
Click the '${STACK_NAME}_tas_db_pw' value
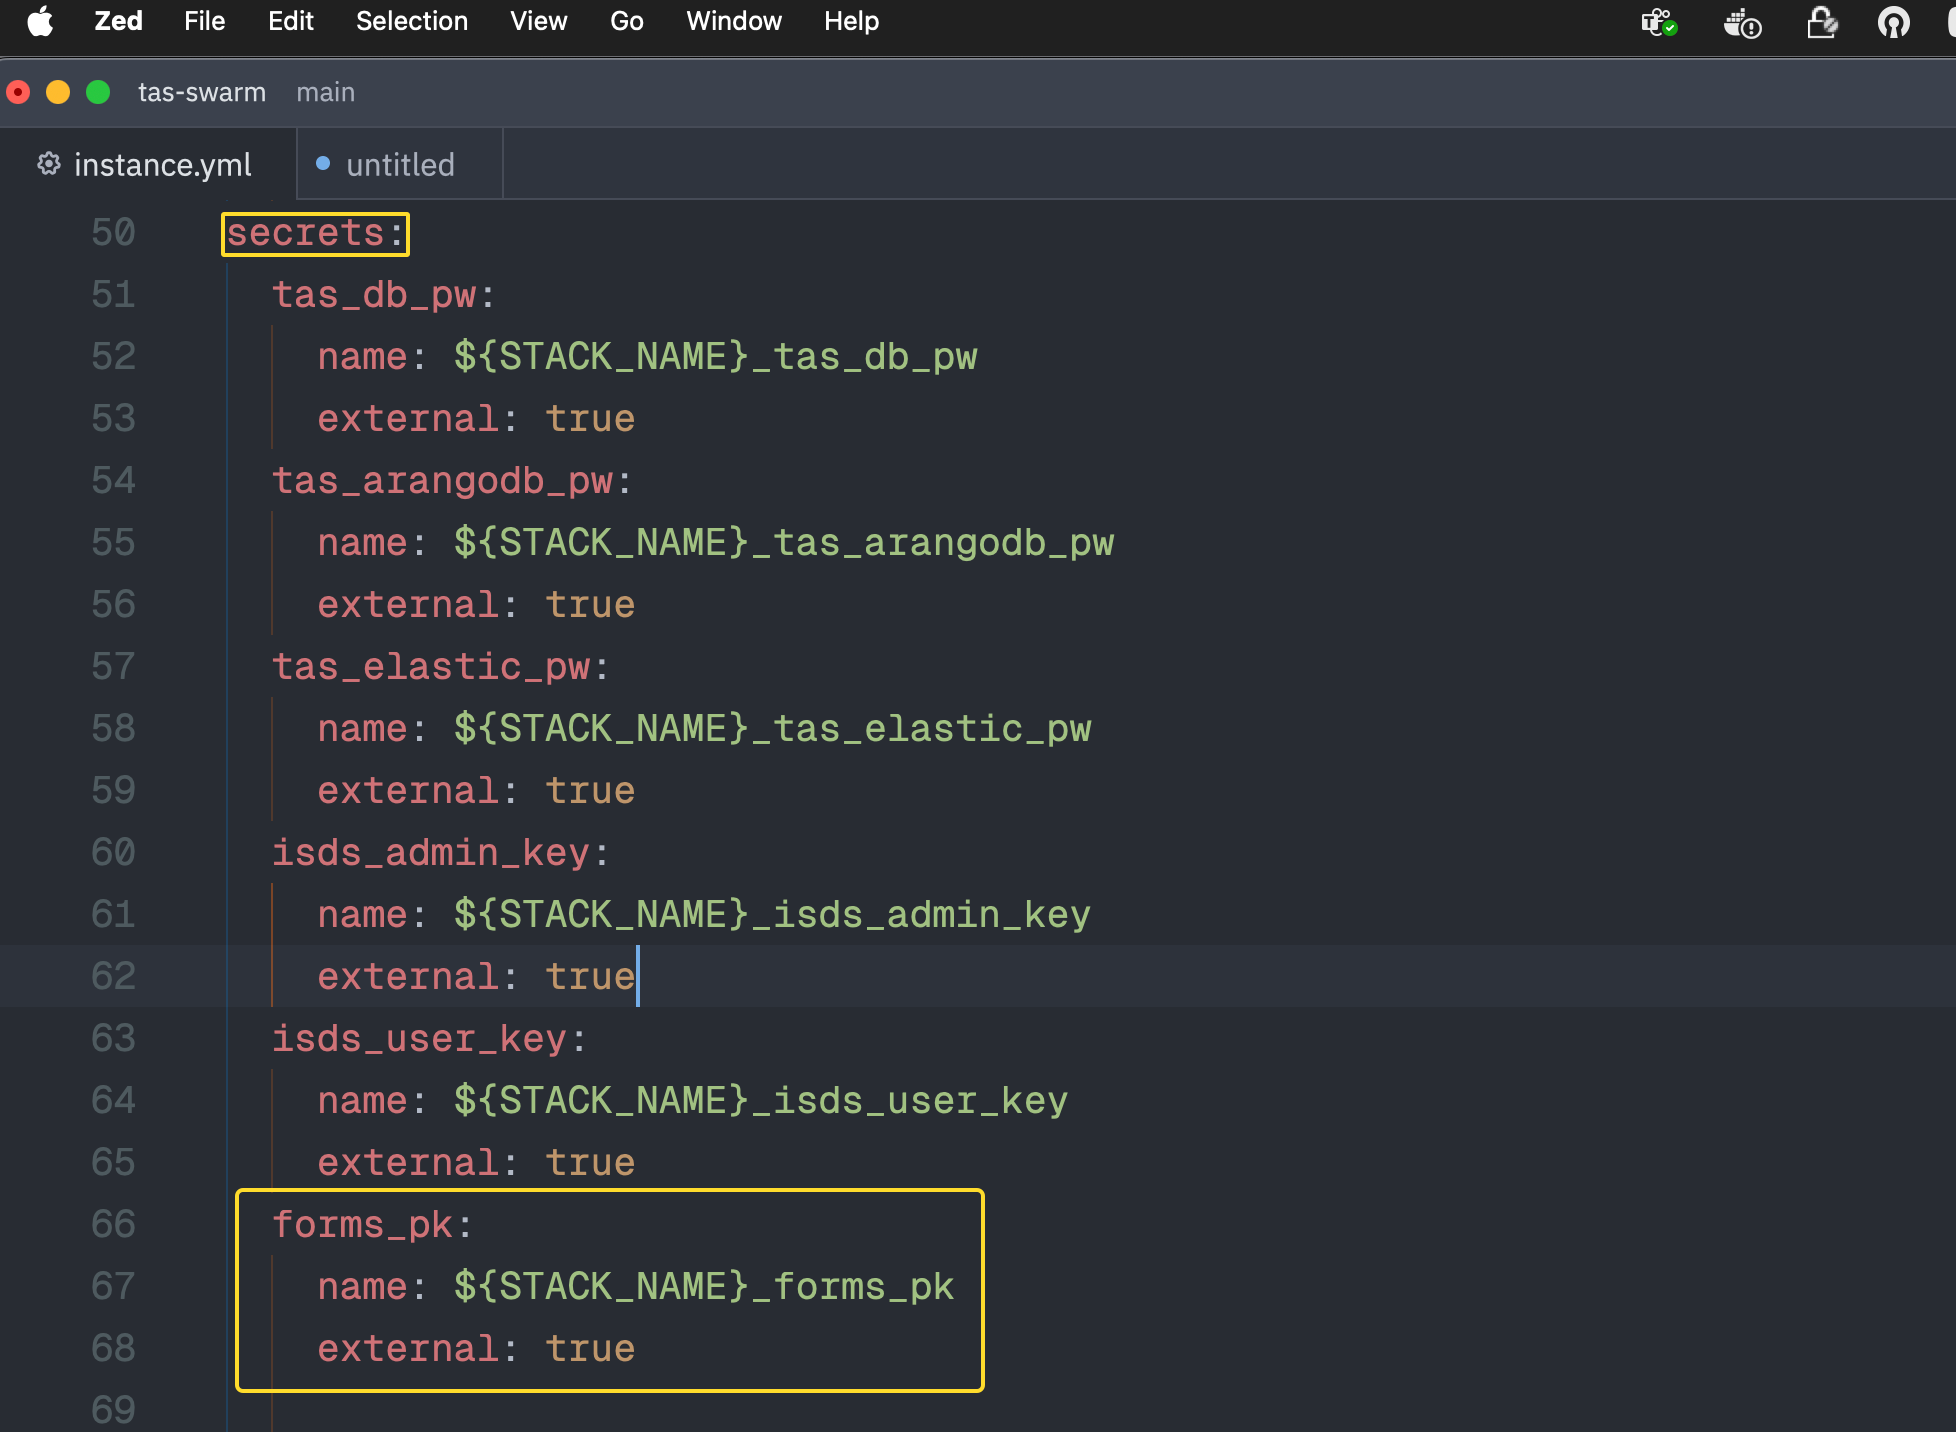coord(715,357)
